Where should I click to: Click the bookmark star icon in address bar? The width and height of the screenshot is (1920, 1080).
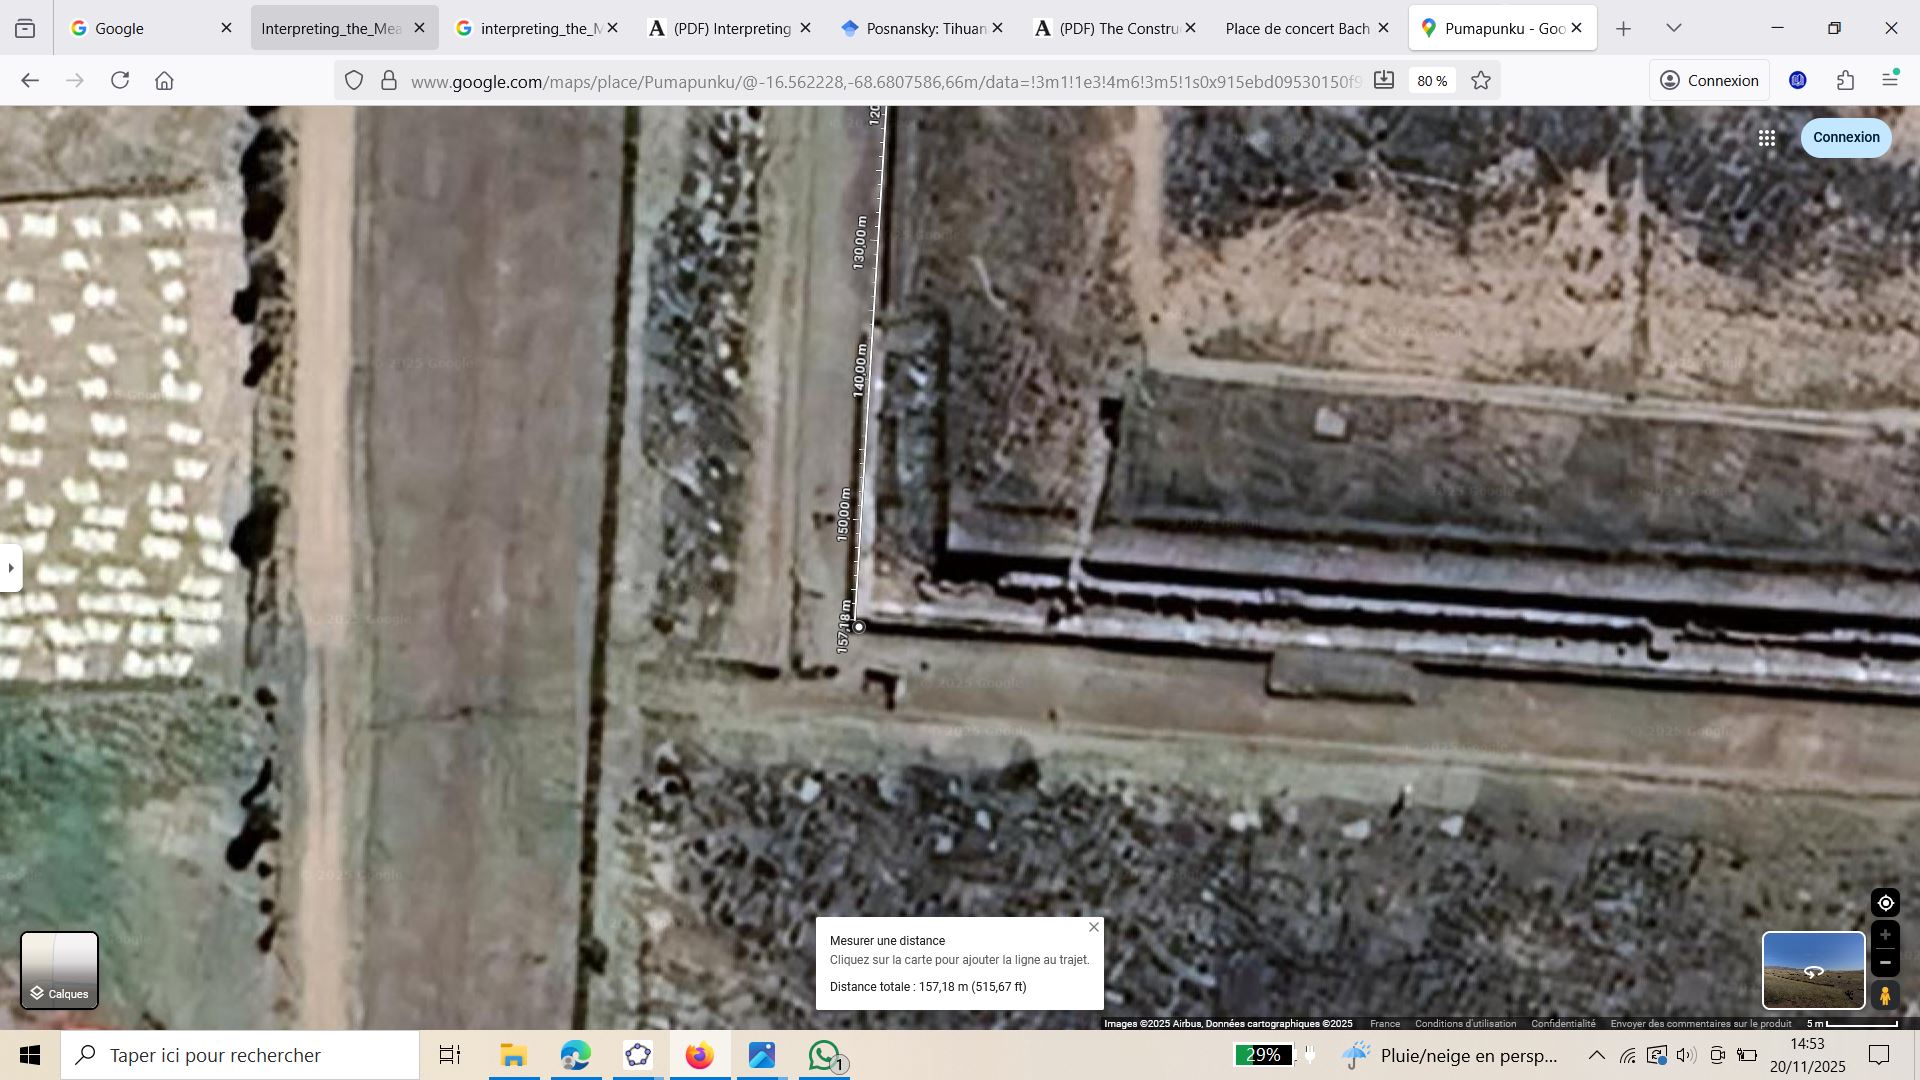(1481, 81)
